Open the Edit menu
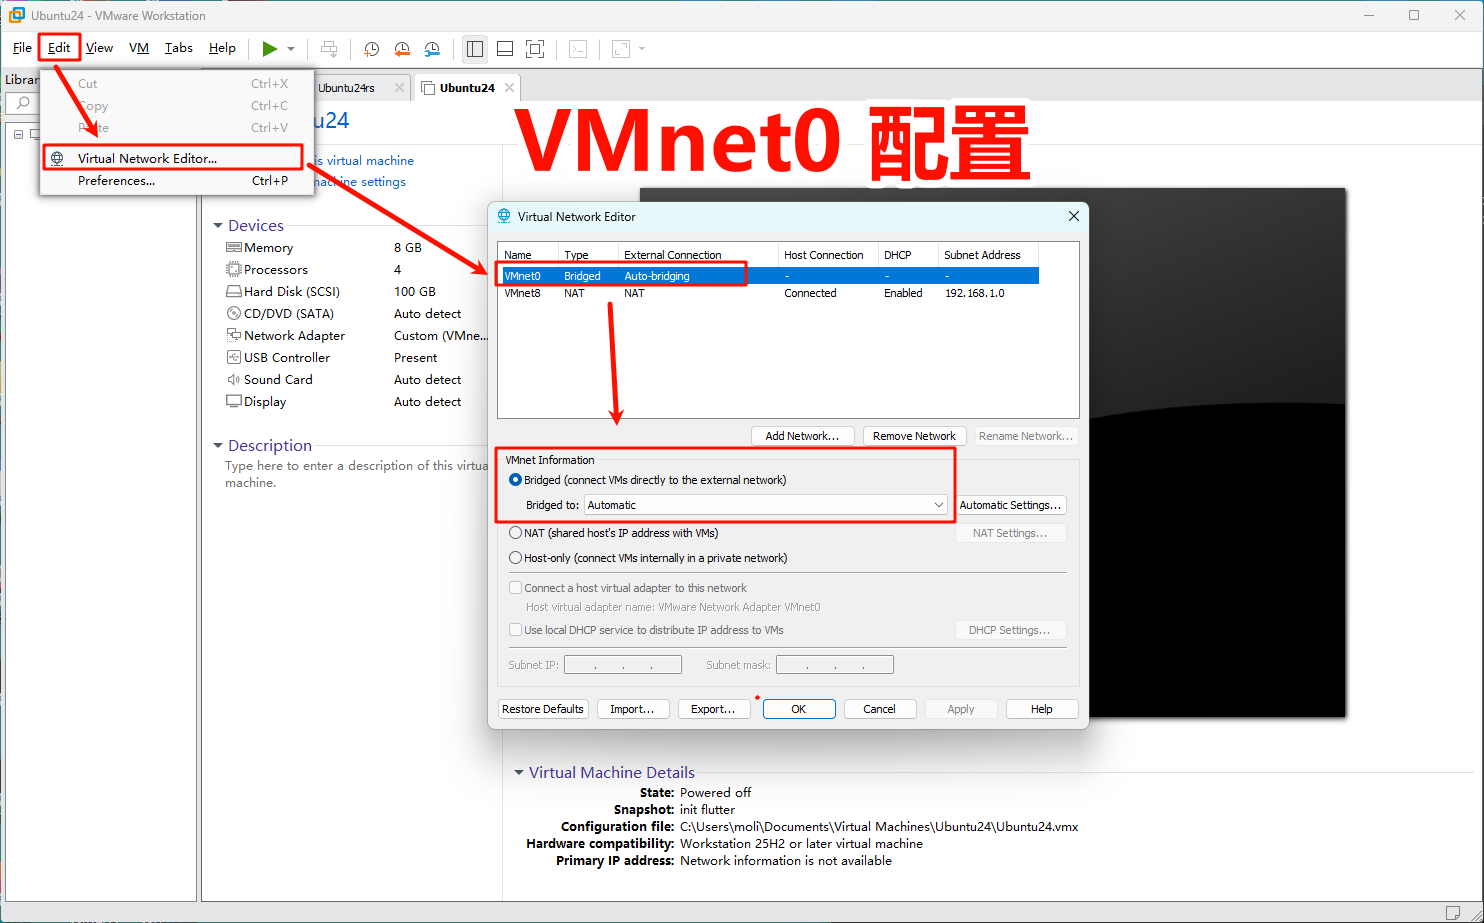This screenshot has width=1484, height=923. (x=59, y=48)
